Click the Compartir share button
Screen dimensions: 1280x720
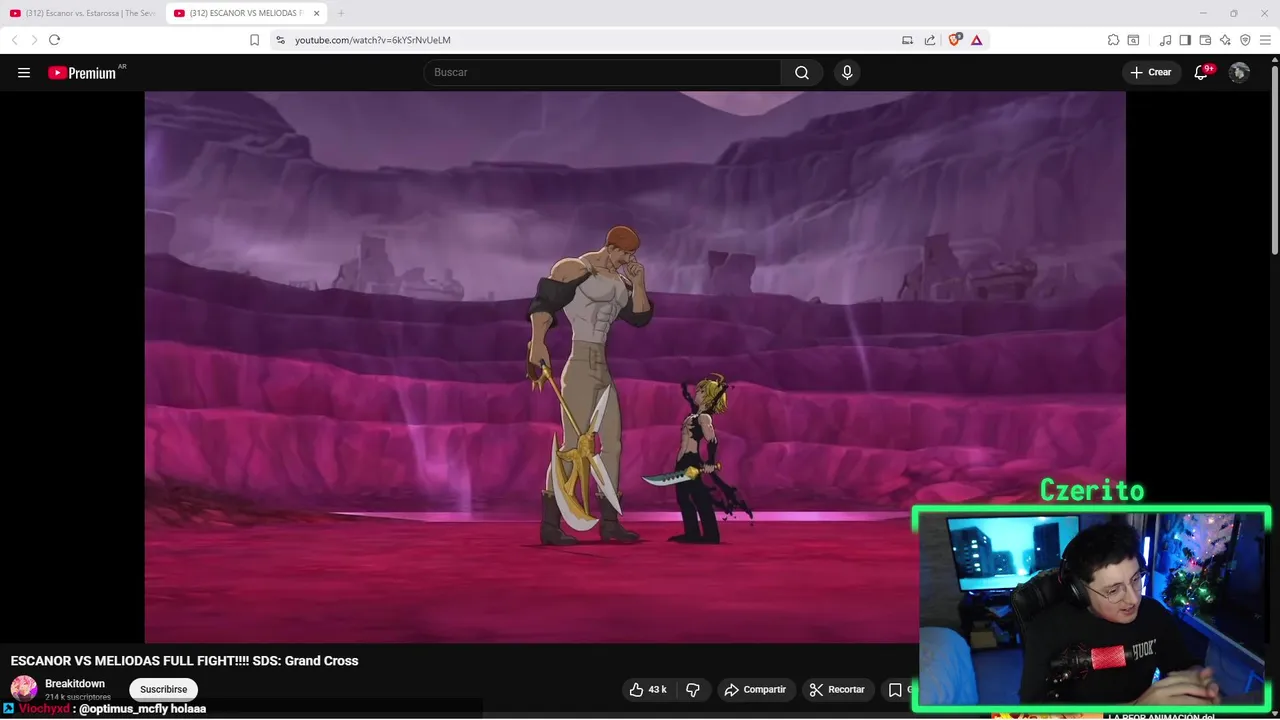pyautogui.click(x=755, y=689)
